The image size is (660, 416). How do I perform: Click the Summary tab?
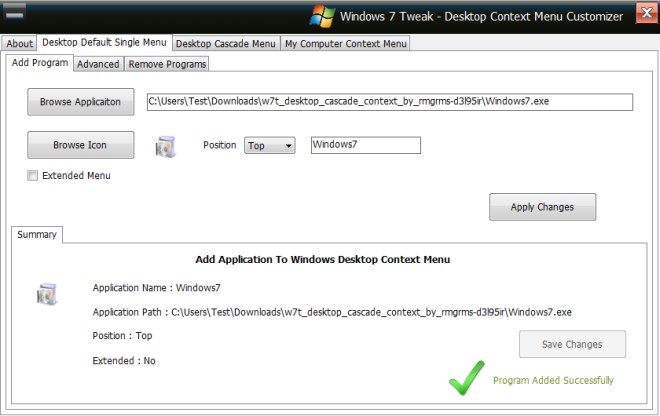click(x=37, y=235)
